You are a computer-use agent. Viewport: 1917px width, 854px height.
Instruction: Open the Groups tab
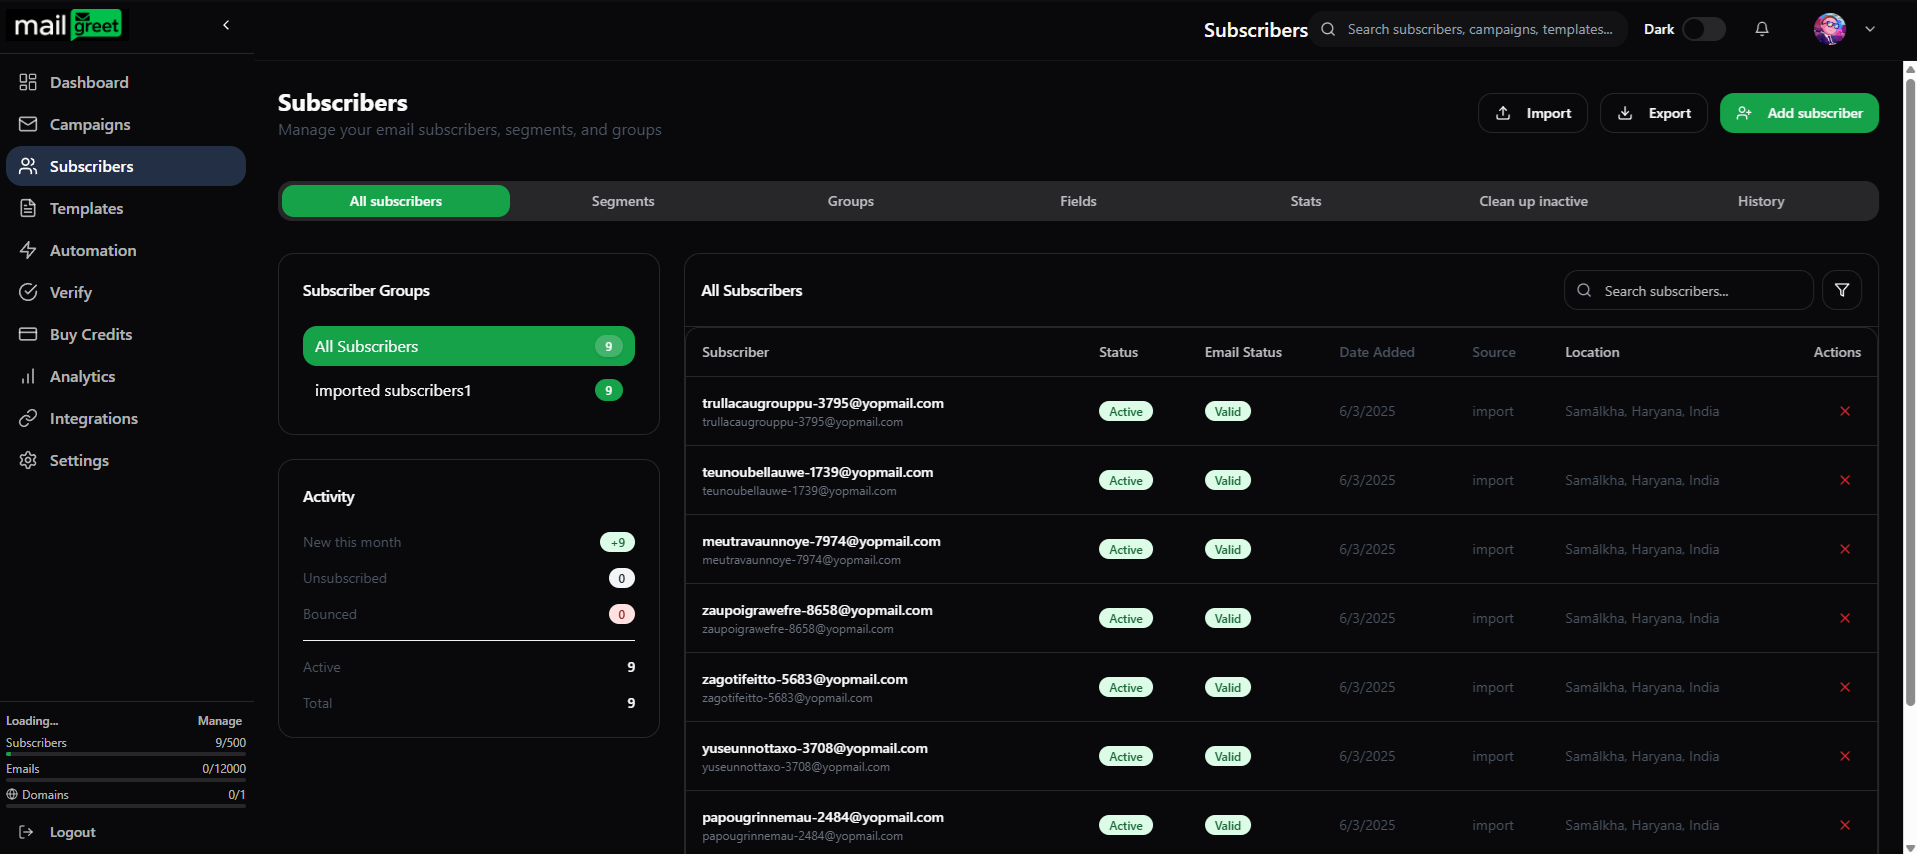click(x=851, y=201)
